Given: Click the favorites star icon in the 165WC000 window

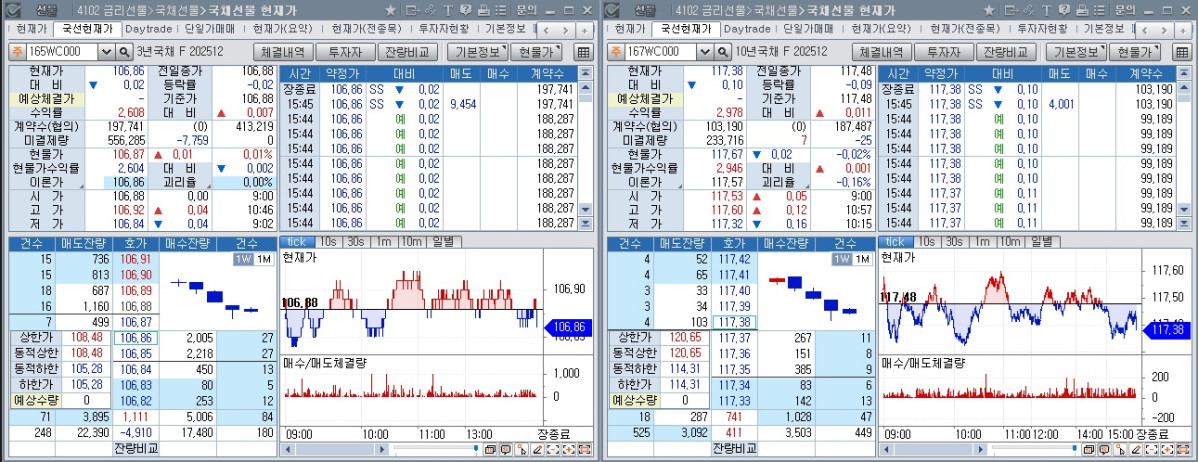Looking at the screenshot, I should [390, 11].
